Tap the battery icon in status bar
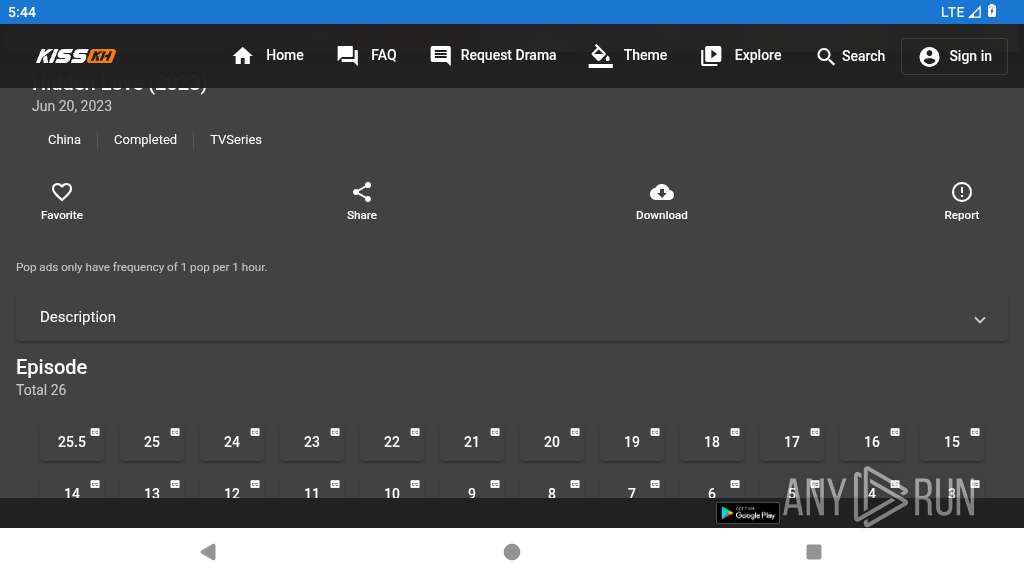Image resolution: width=1024 pixels, height=576 pixels. click(991, 11)
